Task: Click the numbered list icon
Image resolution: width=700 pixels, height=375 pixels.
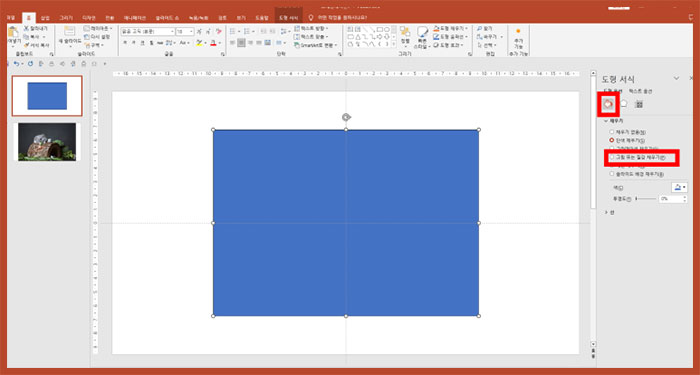Action: 247,32
